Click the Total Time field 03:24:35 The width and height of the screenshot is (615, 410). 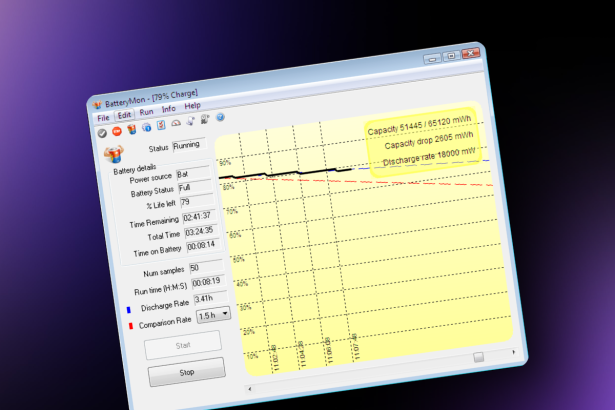[x=202, y=231]
